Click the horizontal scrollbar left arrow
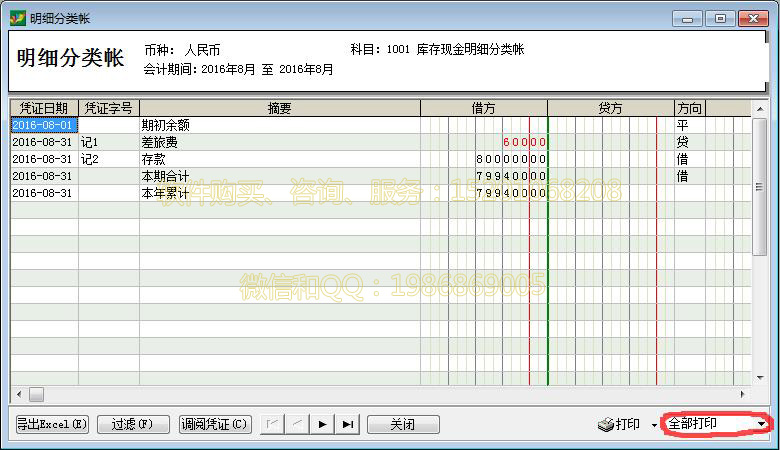 (x=18, y=394)
